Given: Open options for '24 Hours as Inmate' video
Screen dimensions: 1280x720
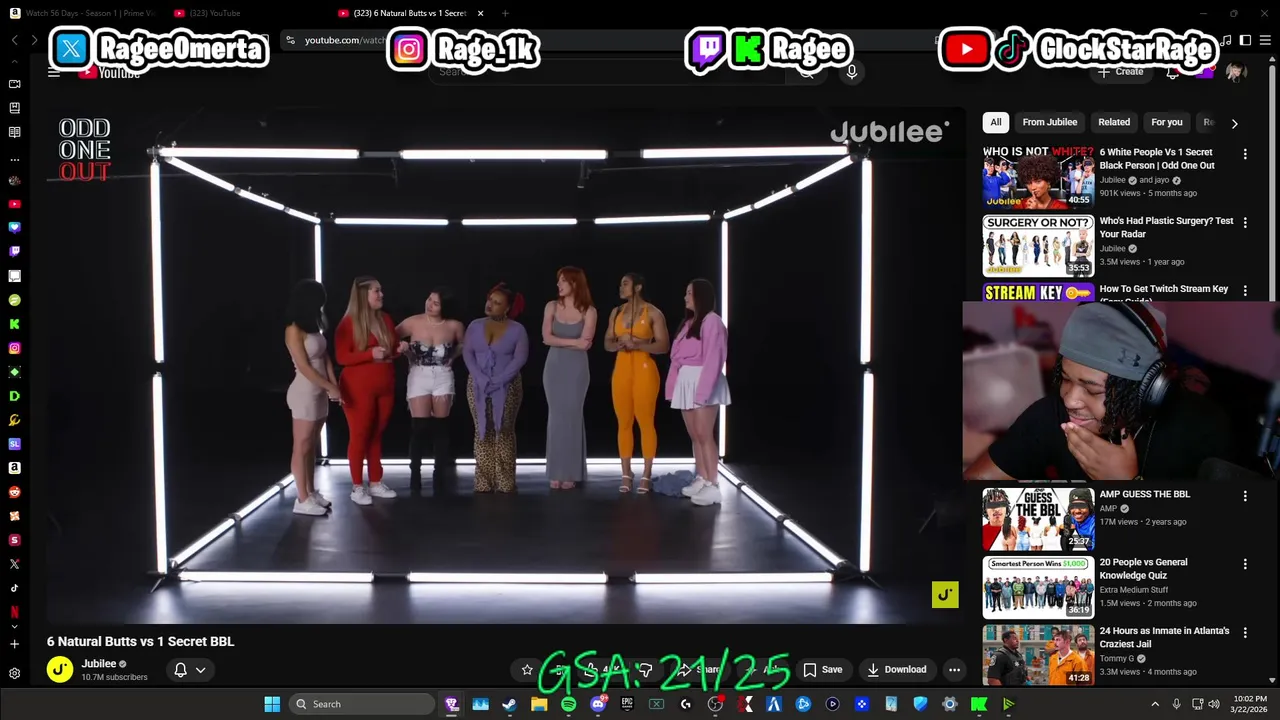Looking at the screenshot, I should pos(1245,632).
